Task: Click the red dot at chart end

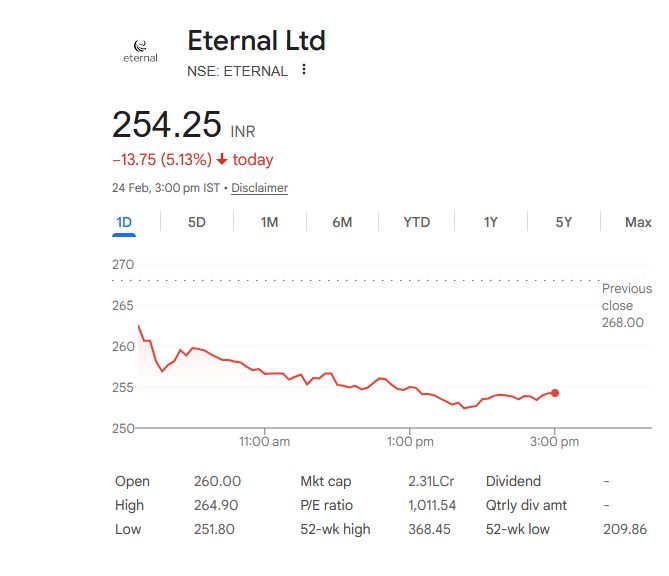Action: pyautogui.click(x=555, y=393)
